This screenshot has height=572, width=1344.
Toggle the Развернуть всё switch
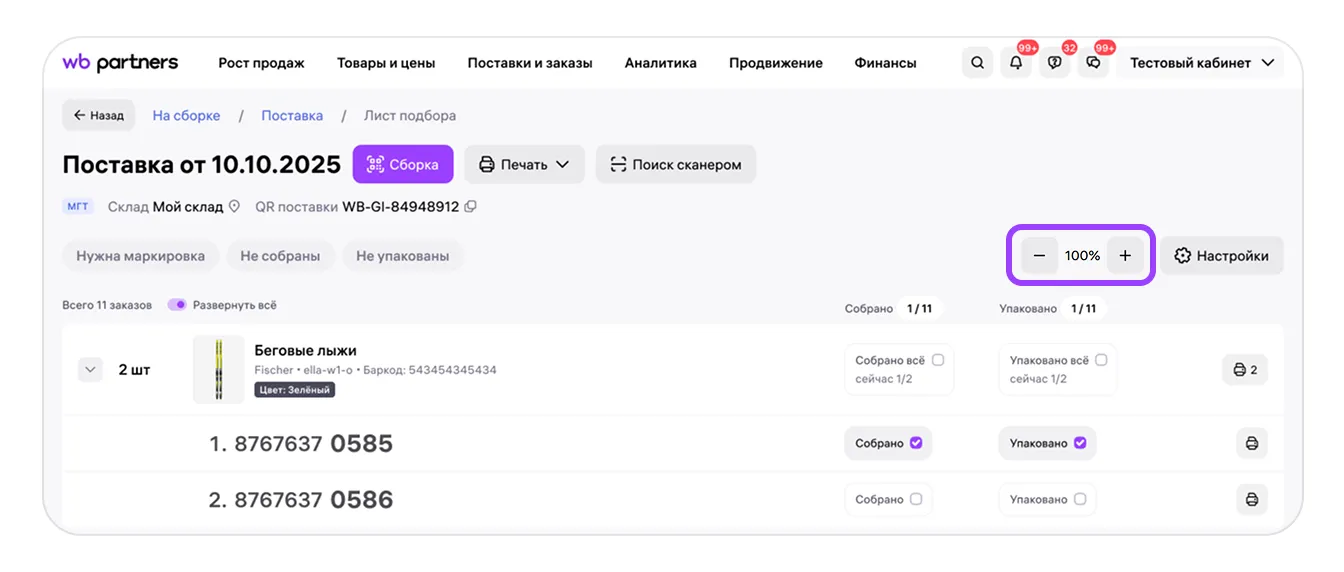click(177, 305)
